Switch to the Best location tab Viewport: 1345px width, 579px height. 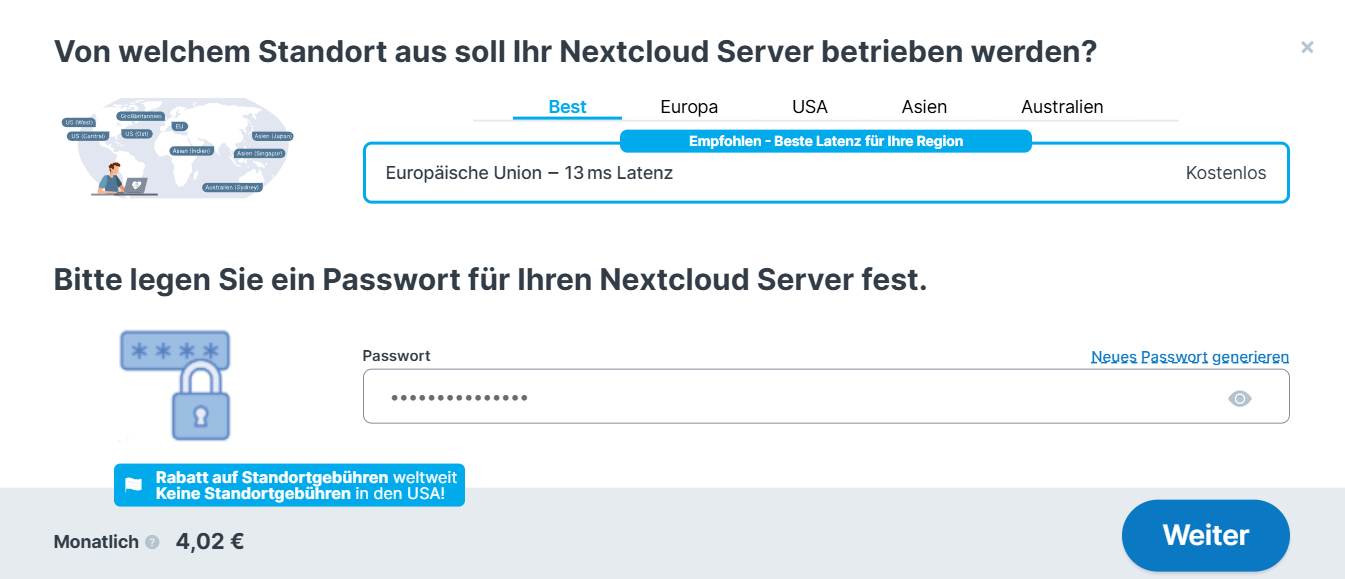point(567,107)
